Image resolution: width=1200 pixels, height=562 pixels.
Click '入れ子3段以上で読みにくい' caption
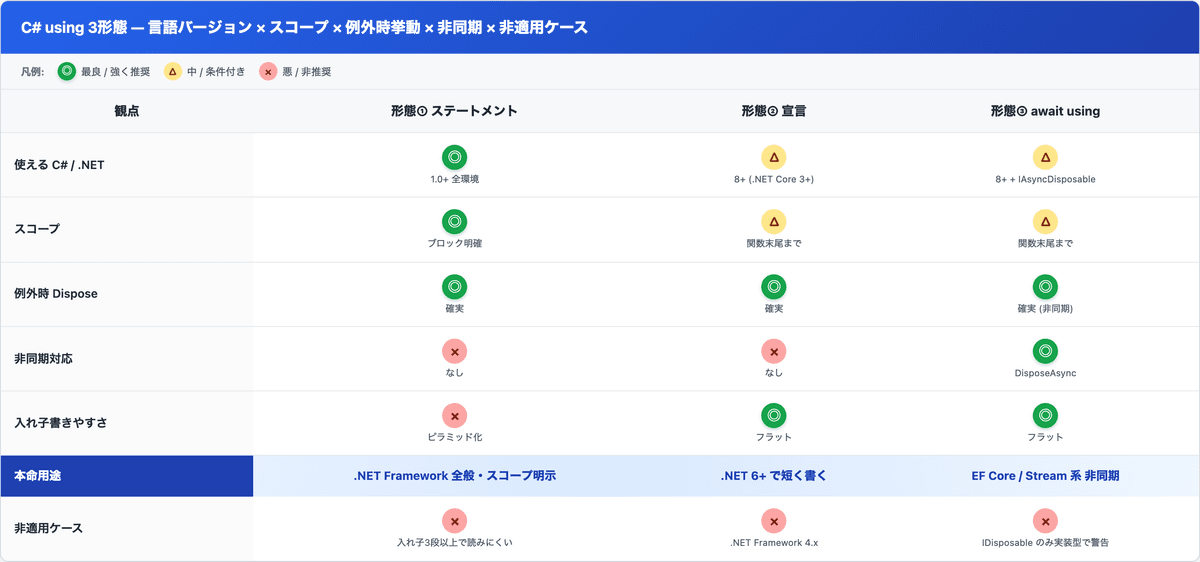(454, 543)
